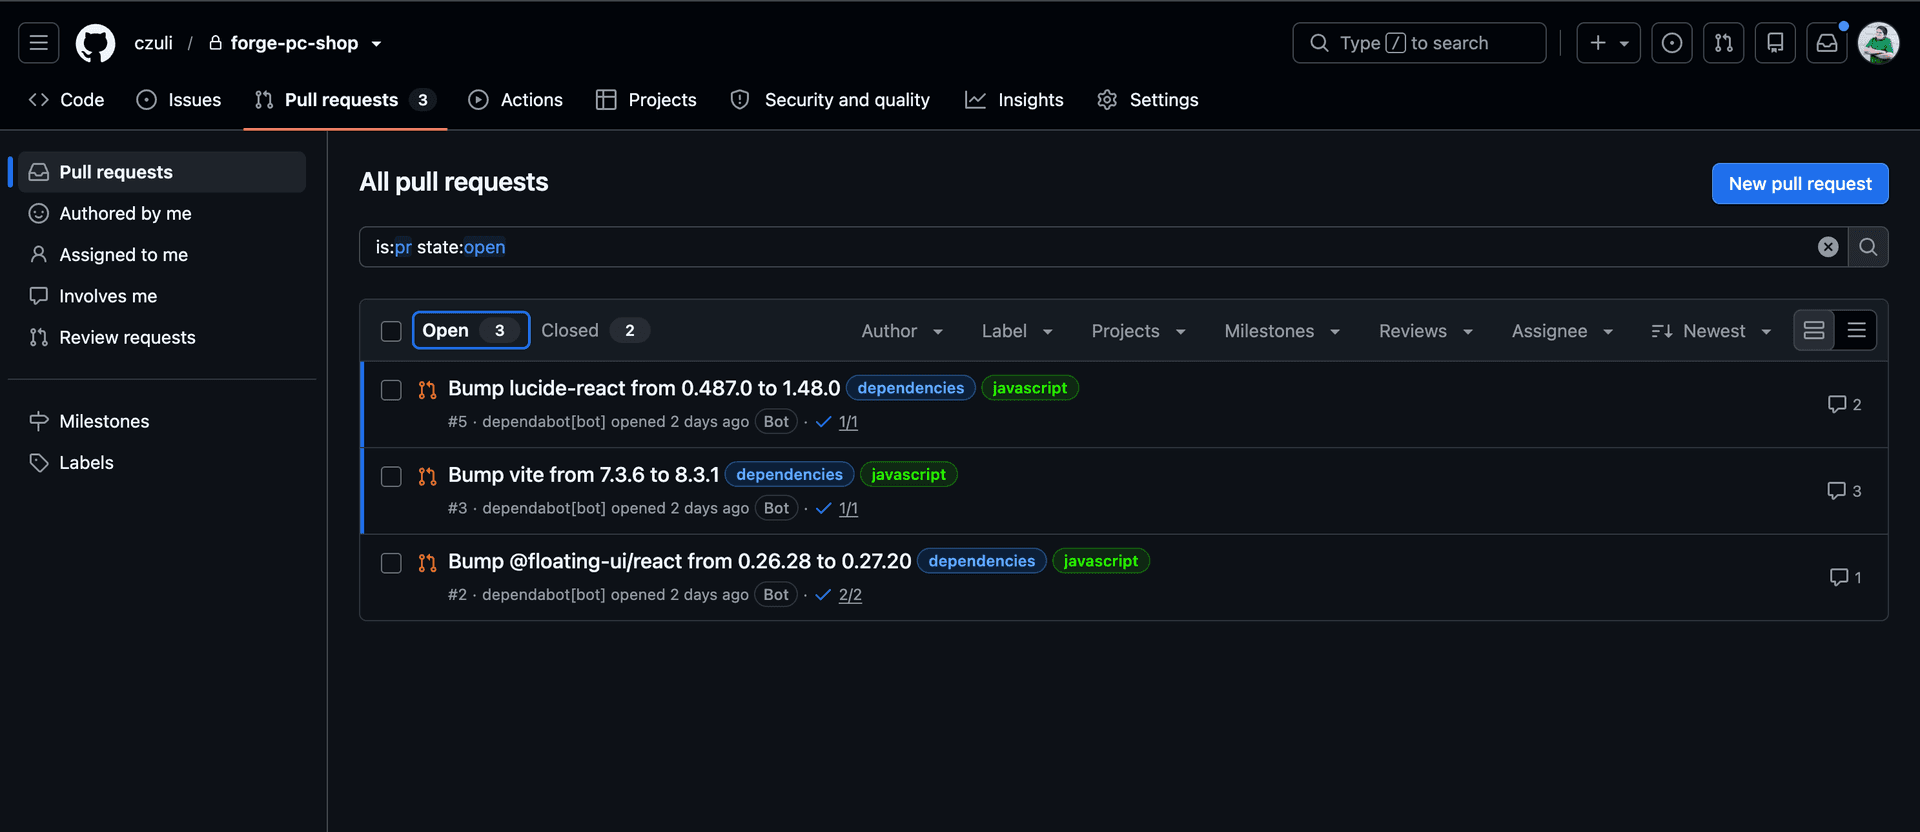Screen dimensions: 1920x832
Task: Expand the Label filter dropdown
Action: point(1017,331)
